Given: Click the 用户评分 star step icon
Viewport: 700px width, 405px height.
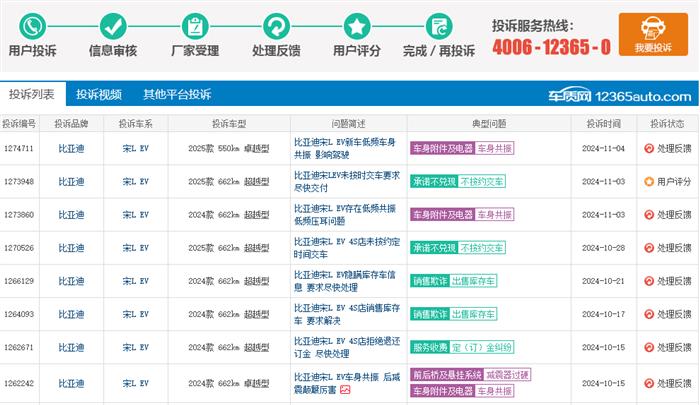Looking at the screenshot, I should pos(357,26).
